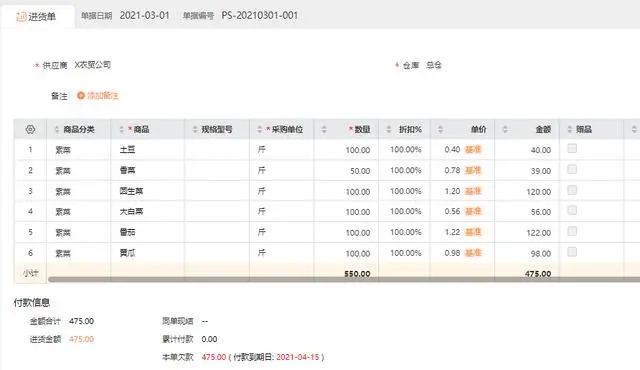Tick the 赠品 checkbox in row 2
This screenshot has width=640, height=370.
(x=572, y=169)
